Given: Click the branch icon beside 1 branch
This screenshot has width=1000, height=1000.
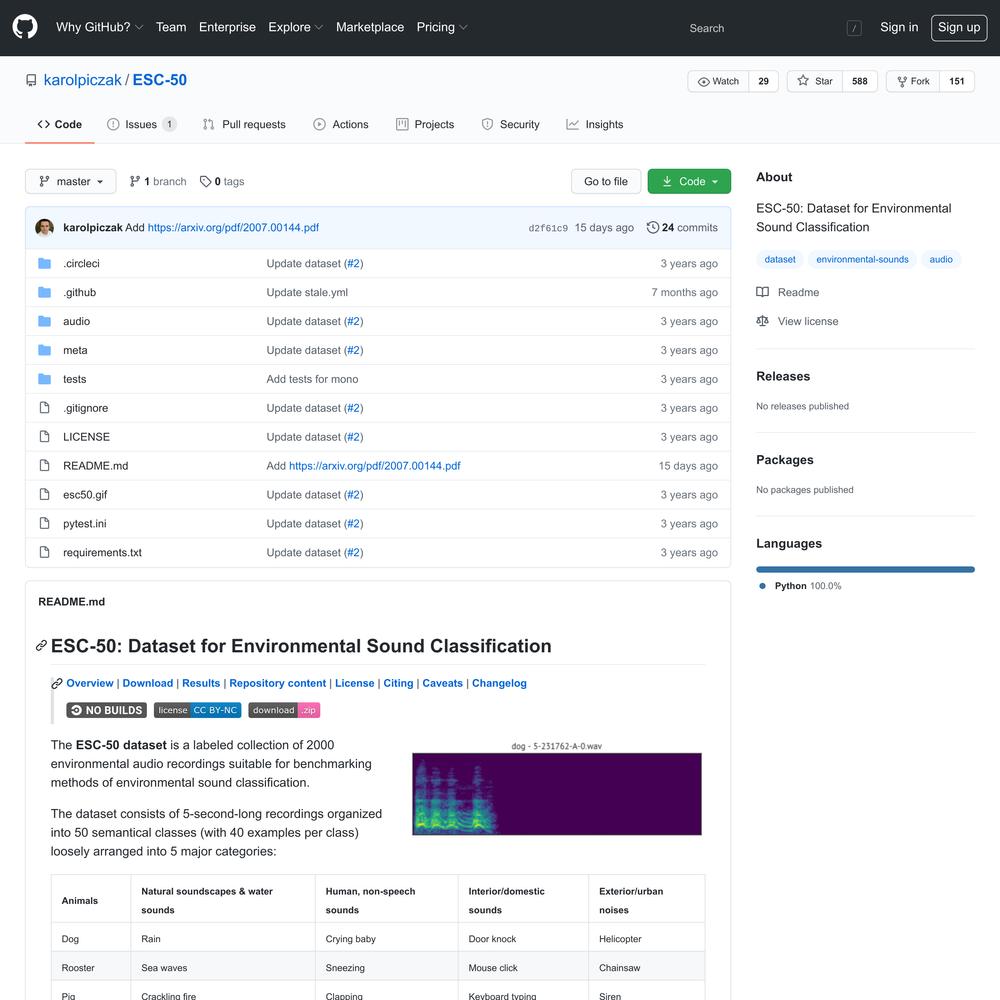Looking at the screenshot, I should 135,182.
